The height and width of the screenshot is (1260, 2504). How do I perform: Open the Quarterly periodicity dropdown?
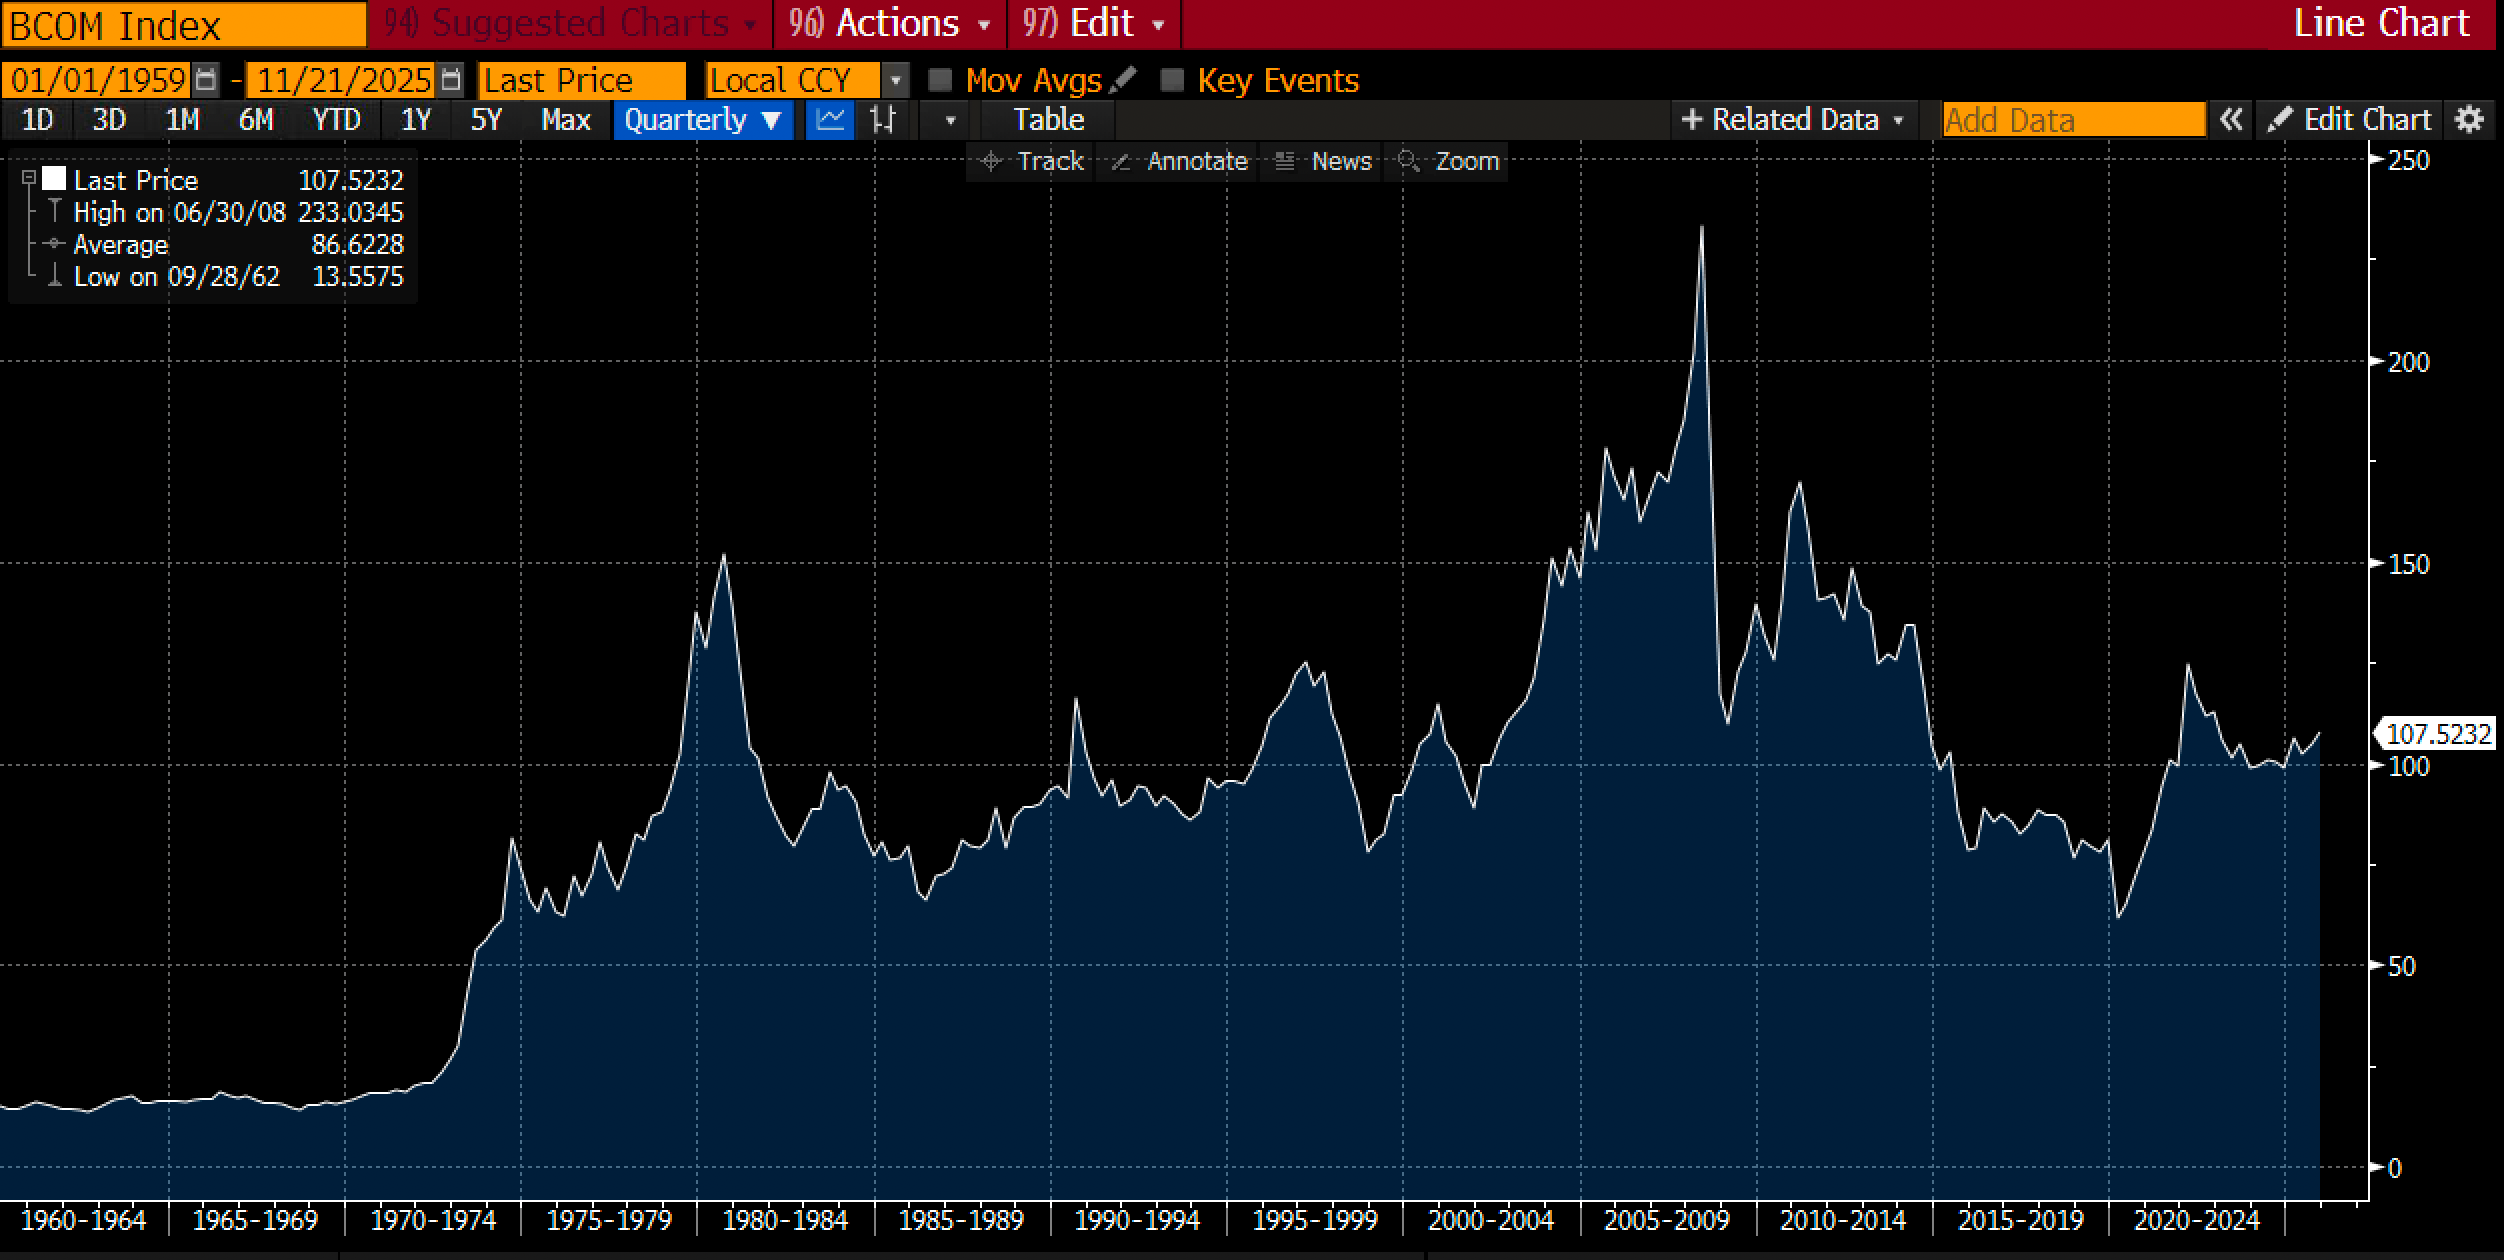coord(702,120)
